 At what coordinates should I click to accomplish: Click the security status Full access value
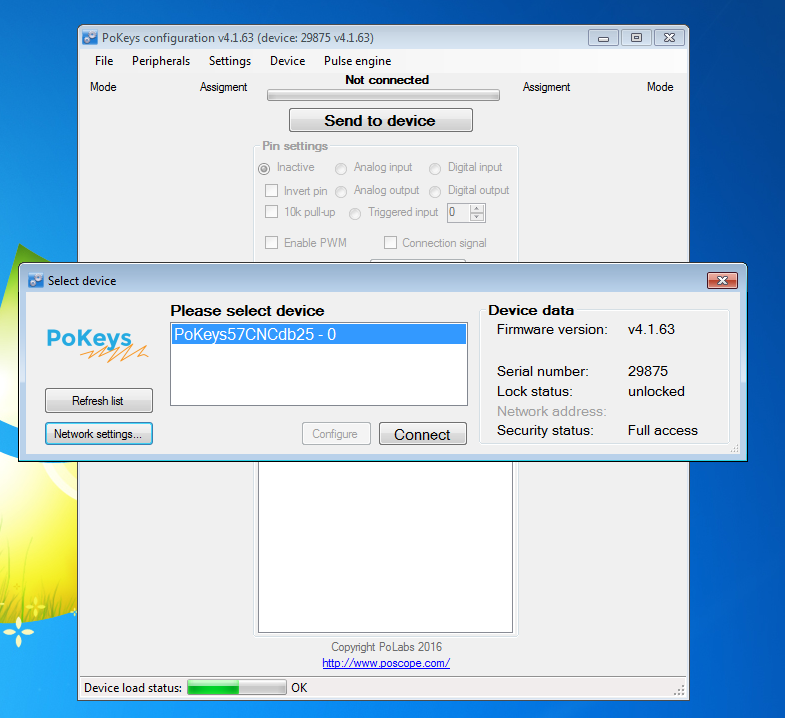click(662, 430)
